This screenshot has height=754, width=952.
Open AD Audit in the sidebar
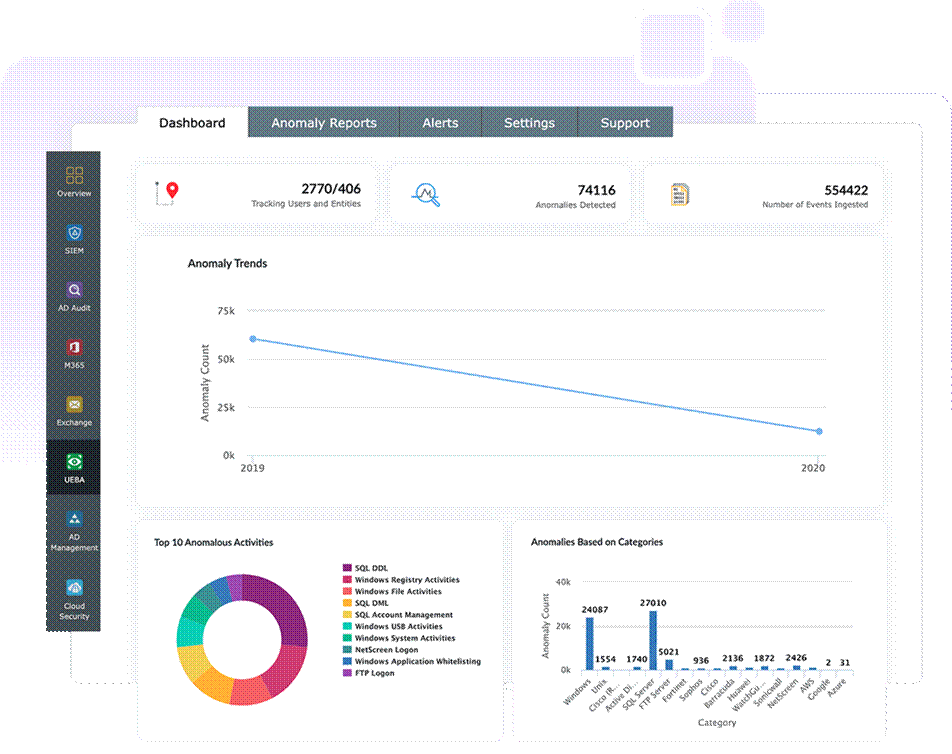tap(74, 291)
